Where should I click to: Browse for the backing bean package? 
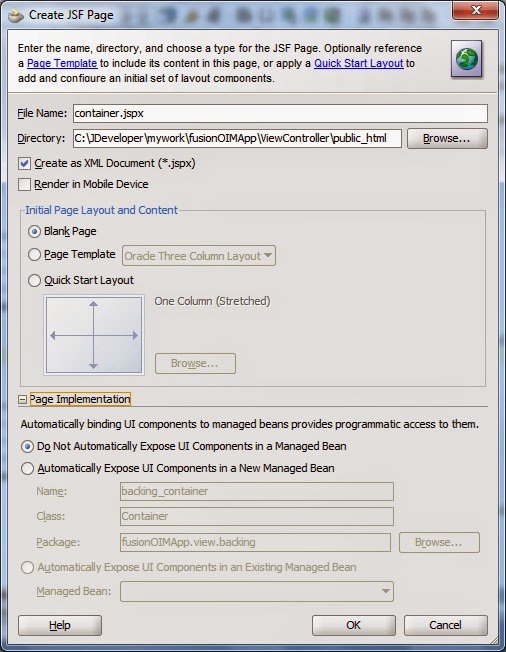pyautogui.click(x=439, y=543)
